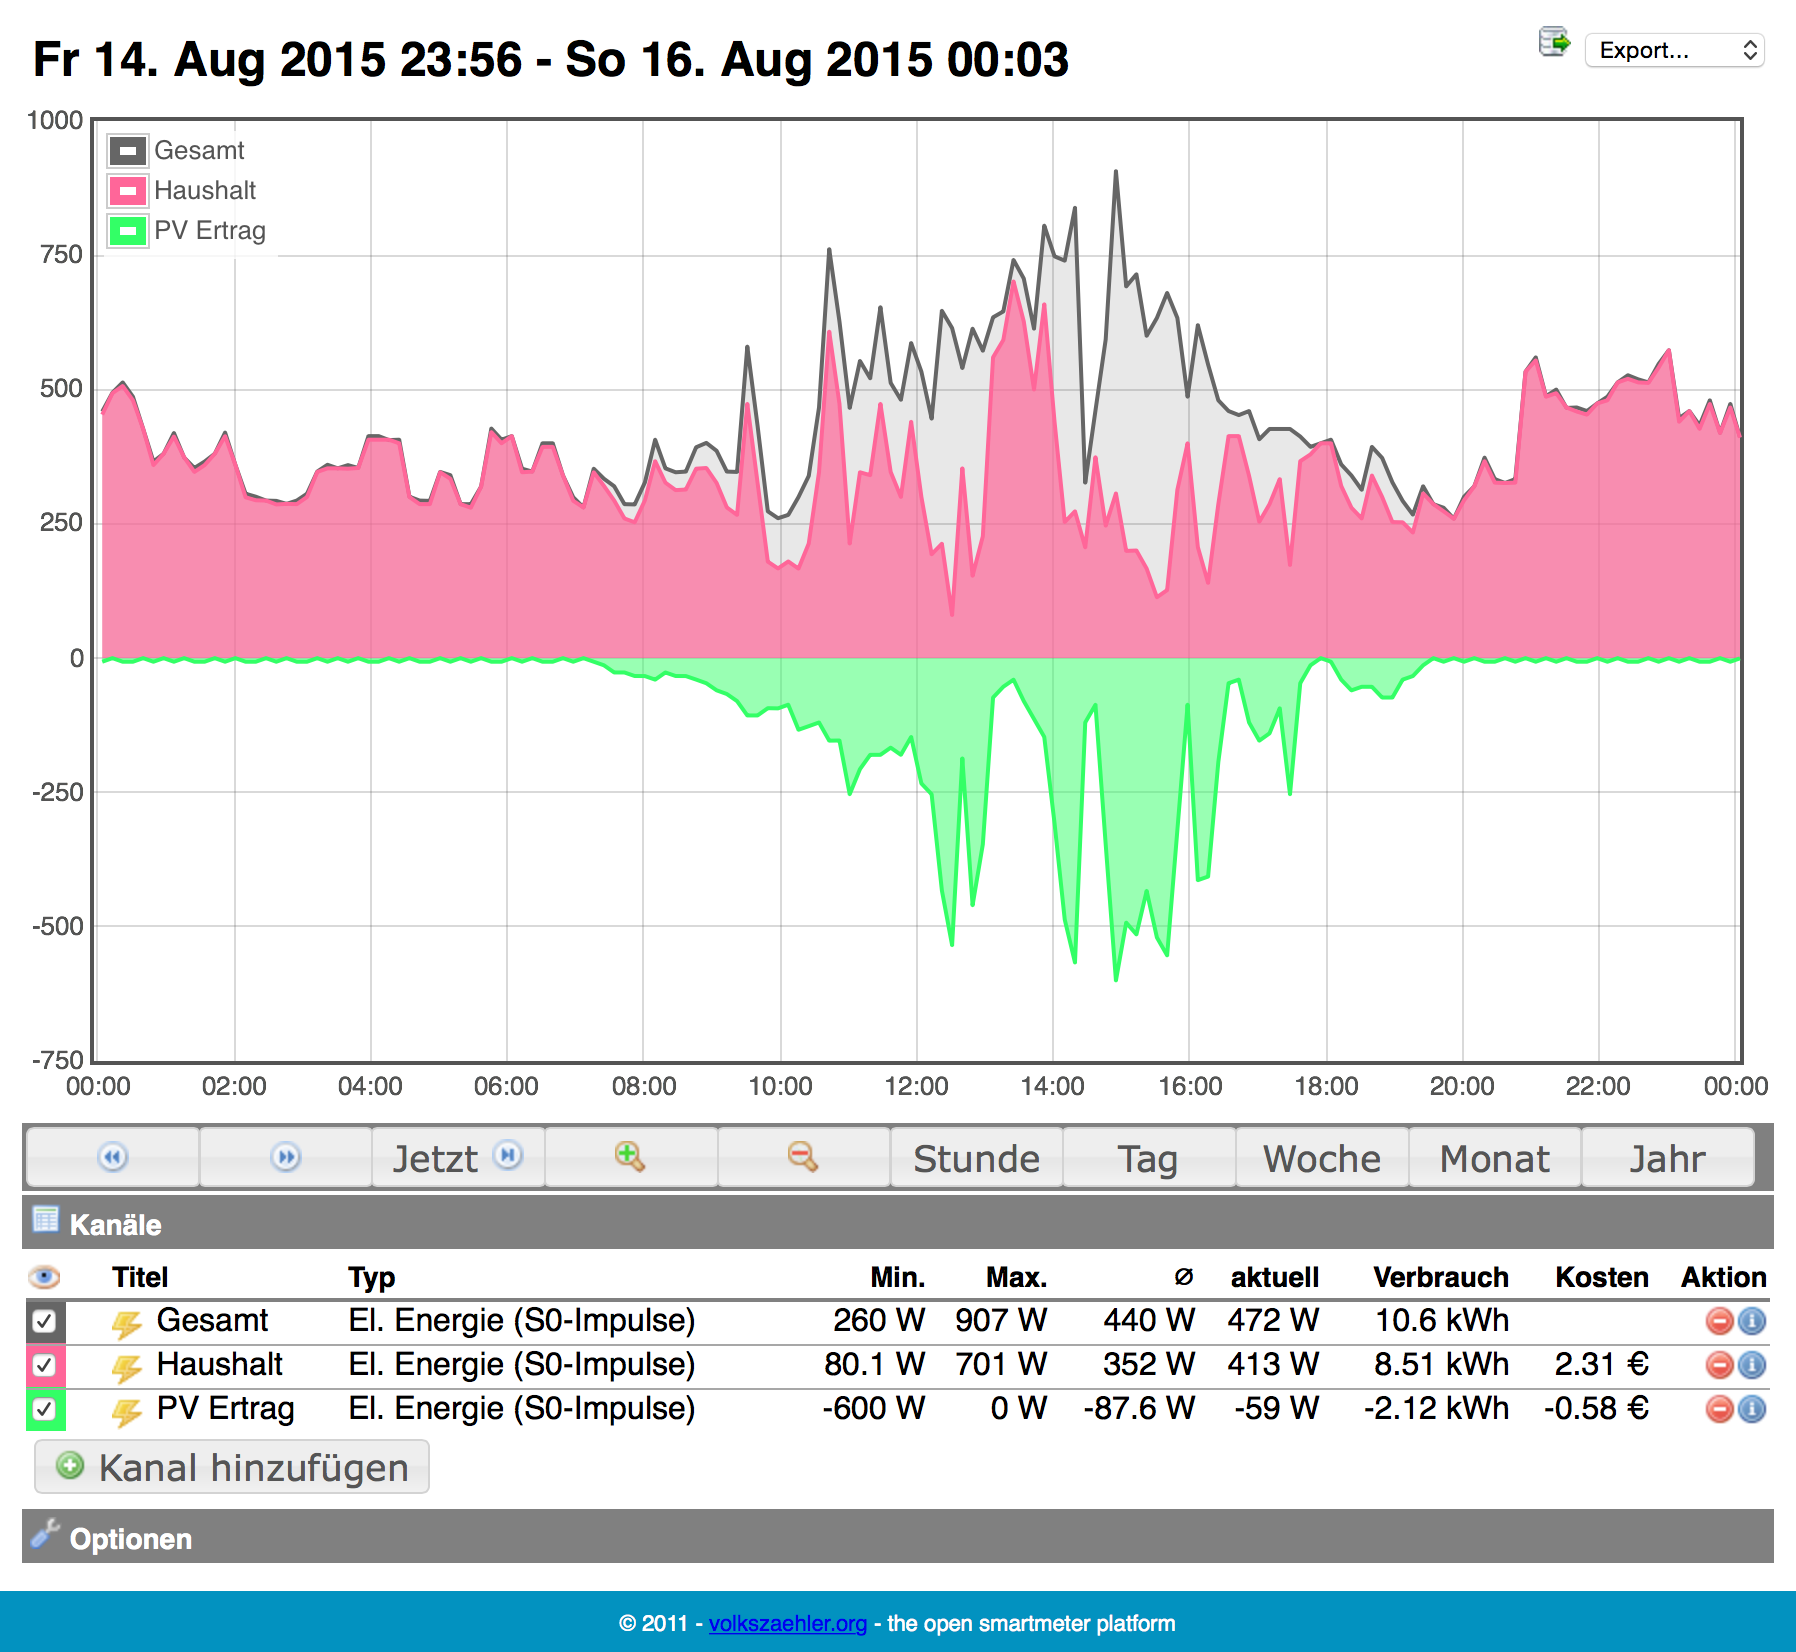The width and height of the screenshot is (1796, 1652).
Task: Show info for Gesamt channel
Action: (1752, 1321)
